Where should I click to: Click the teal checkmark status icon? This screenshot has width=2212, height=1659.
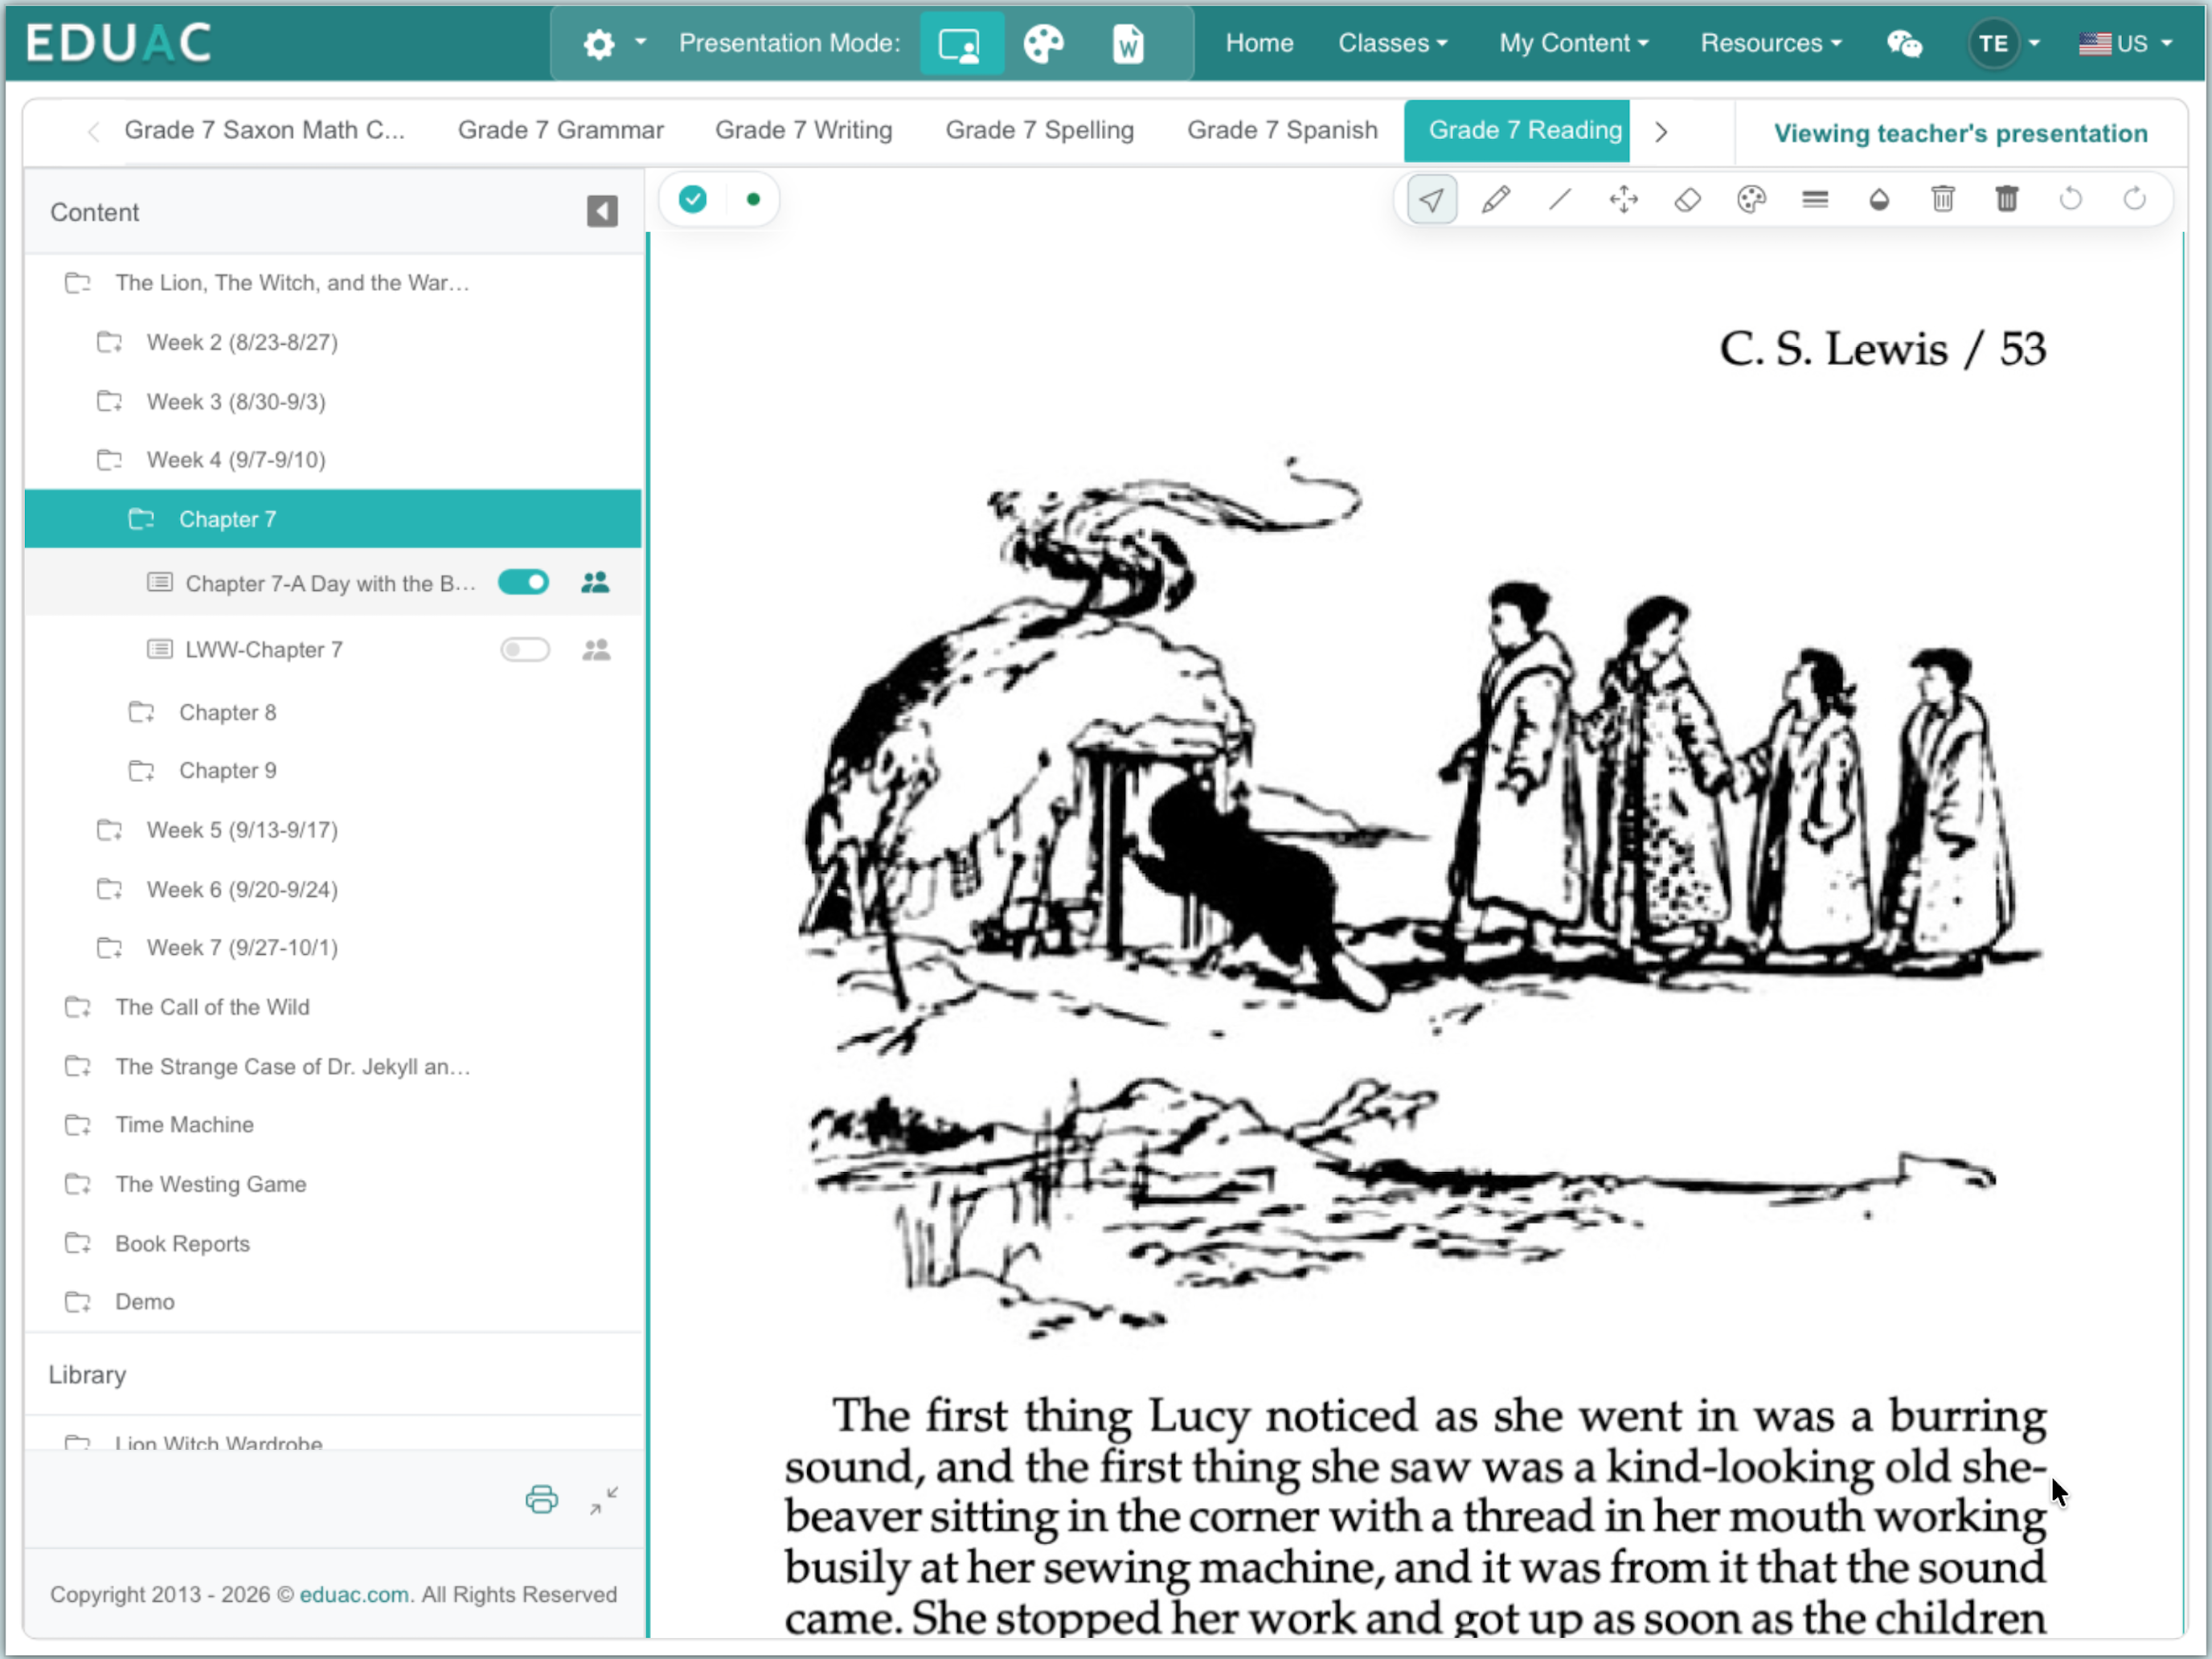coord(693,199)
